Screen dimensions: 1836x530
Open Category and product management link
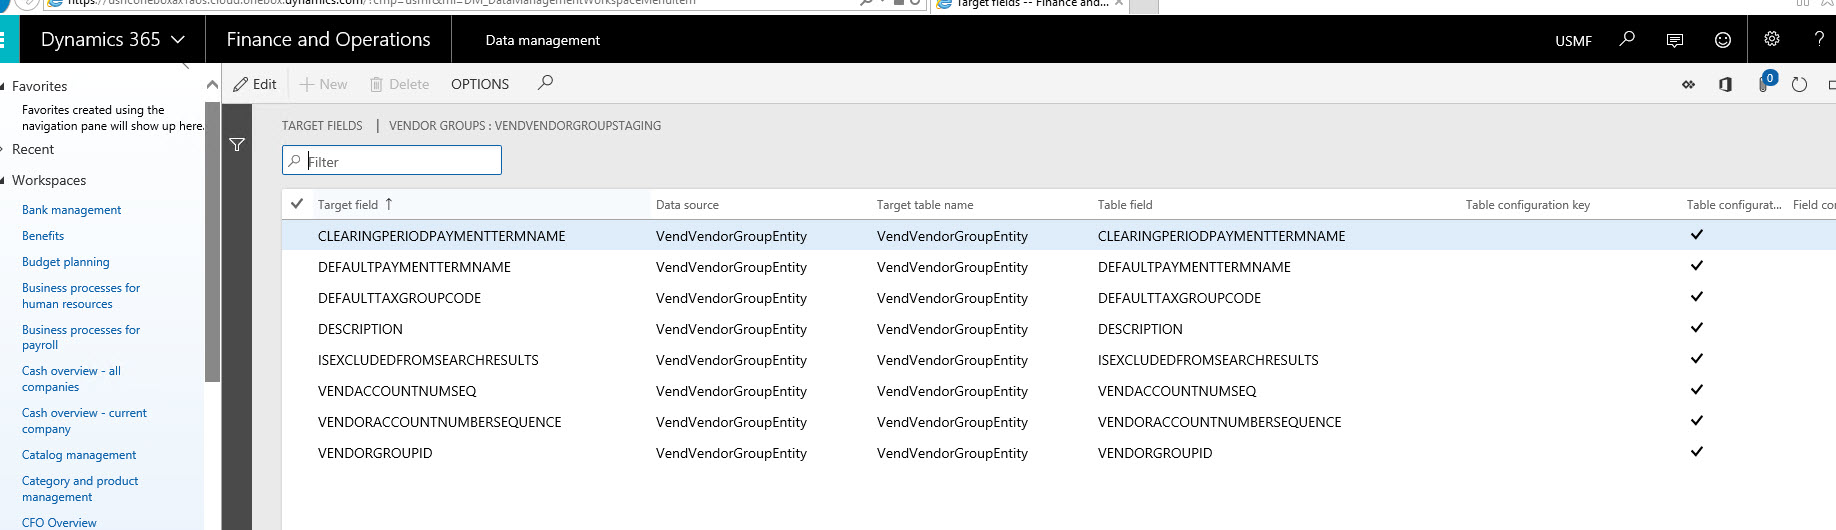click(80, 489)
